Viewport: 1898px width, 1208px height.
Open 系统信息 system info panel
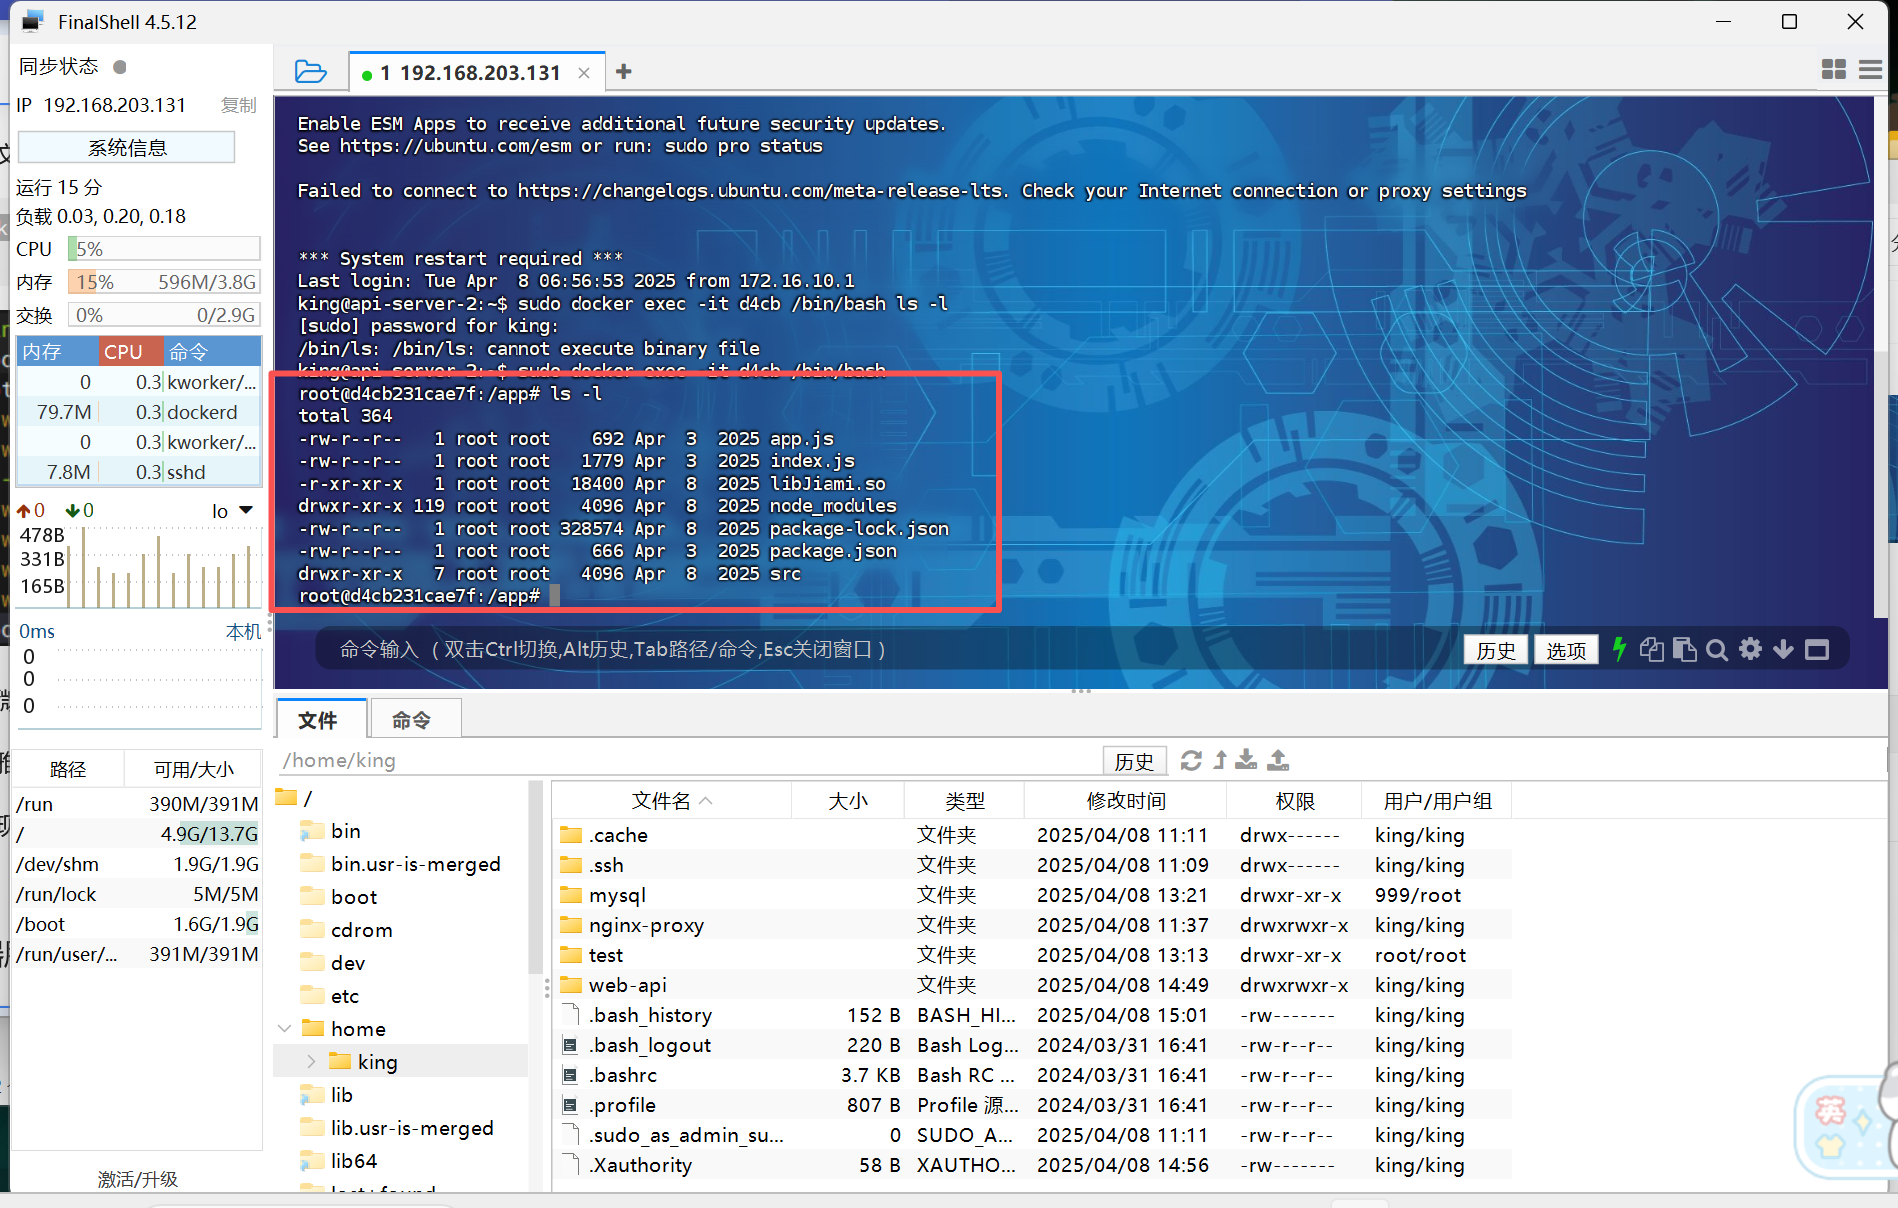(x=126, y=148)
